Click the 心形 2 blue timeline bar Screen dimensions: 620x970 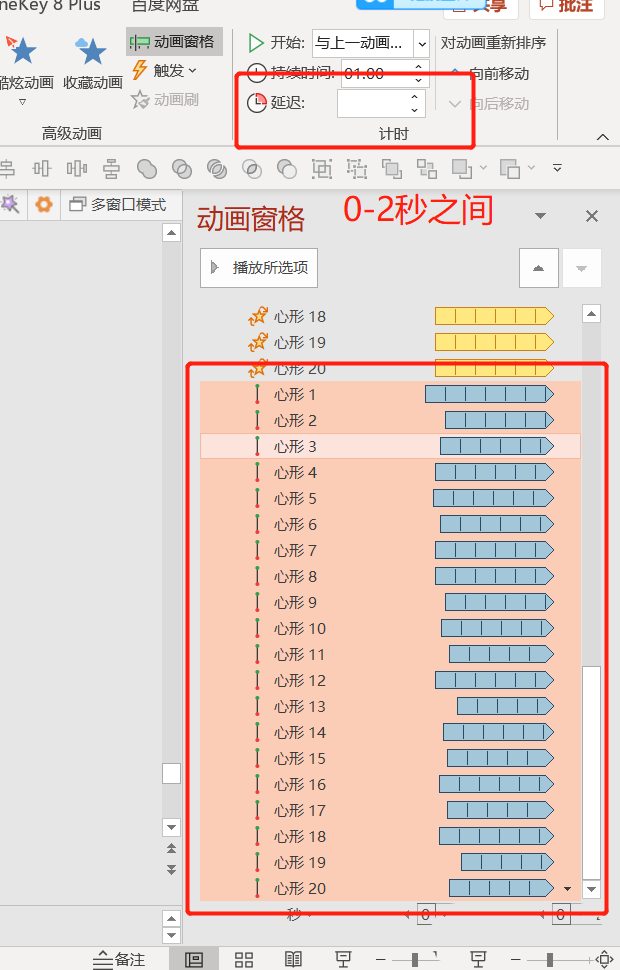(x=499, y=420)
